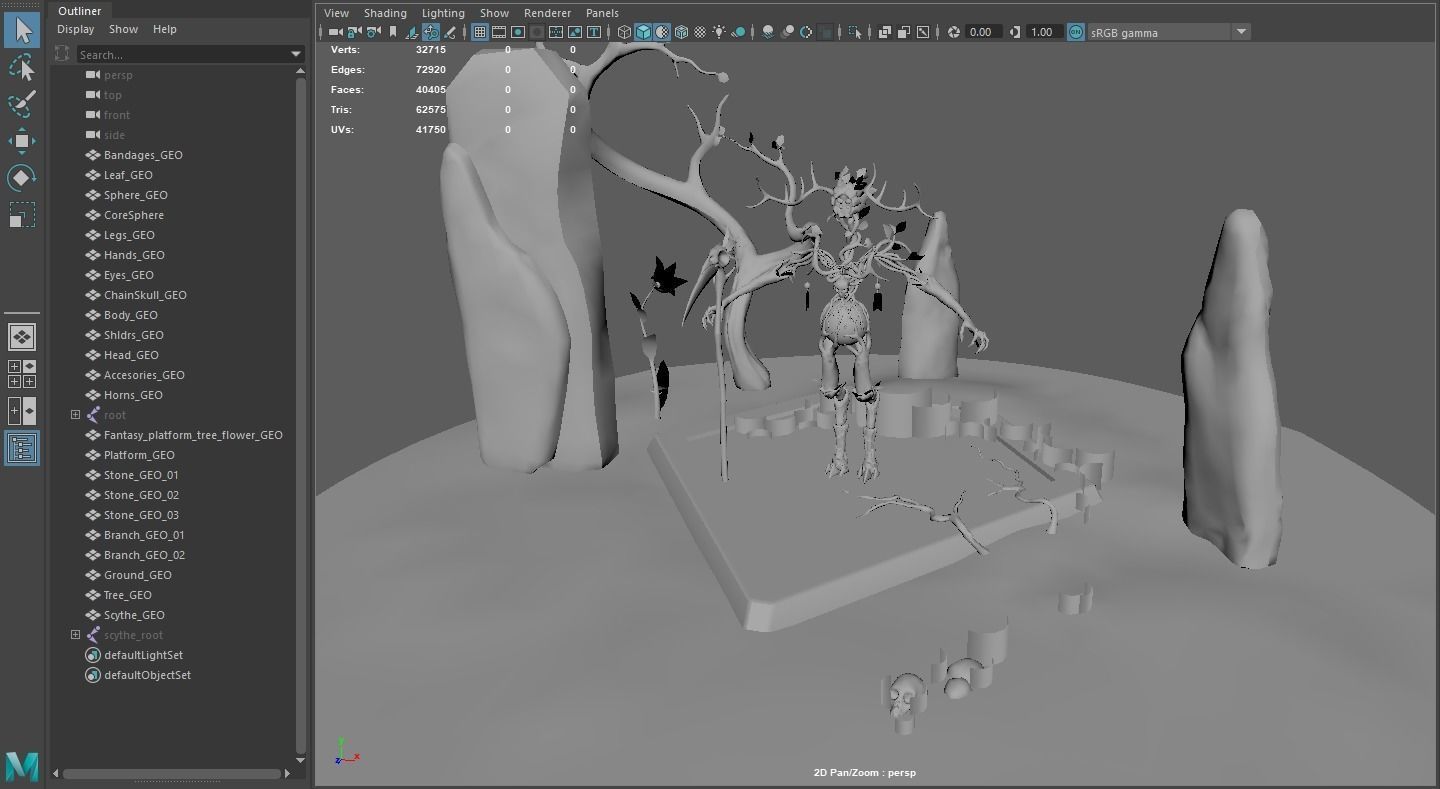
Task: Open the Outliner Help menu
Action: (x=164, y=29)
